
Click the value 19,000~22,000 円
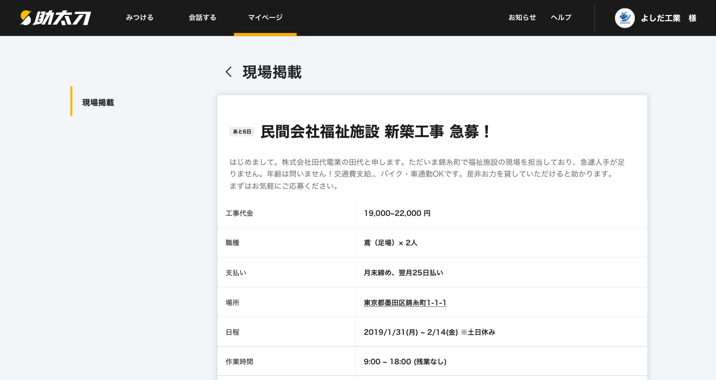coord(397,213)
